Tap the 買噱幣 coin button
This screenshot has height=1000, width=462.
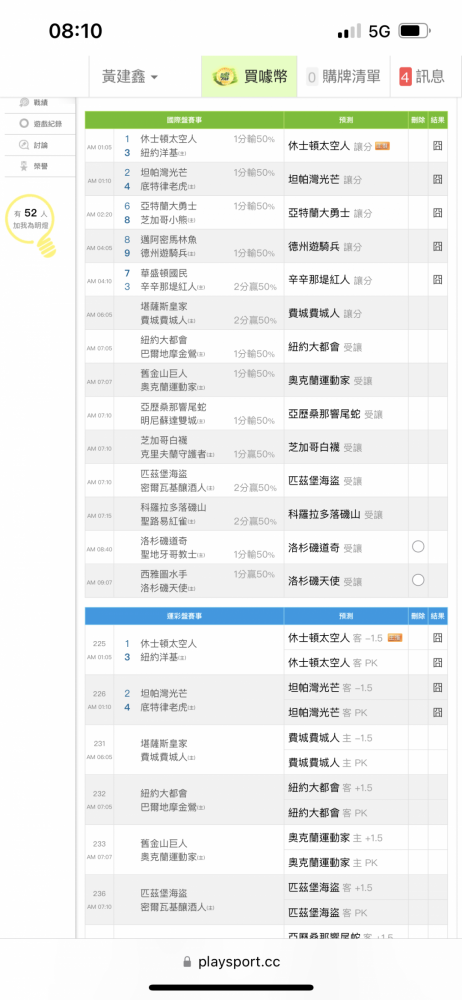click(x=250, y=77)
